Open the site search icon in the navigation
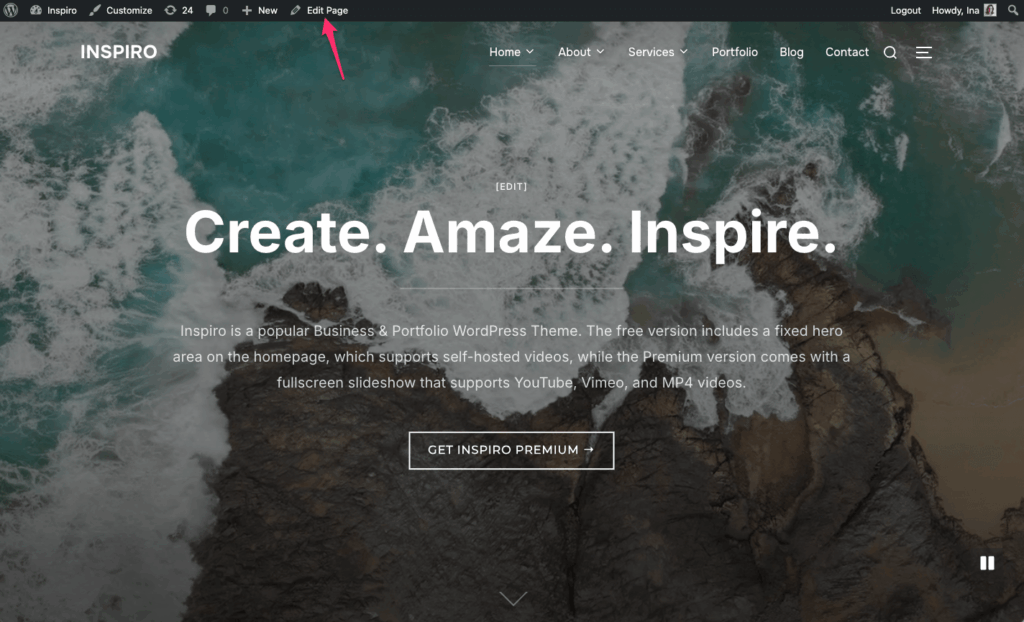This screenshot has height=622, width=1024. point(890,52)
